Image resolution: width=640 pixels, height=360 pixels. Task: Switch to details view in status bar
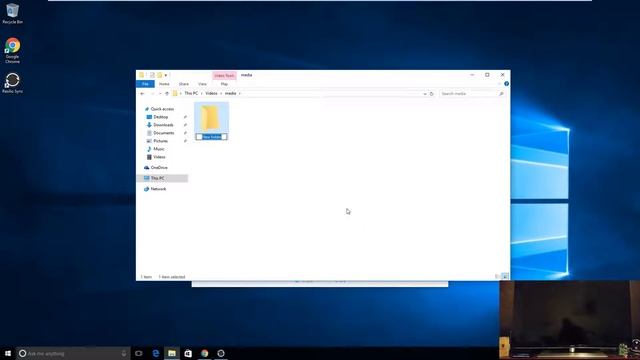[498, 276]
